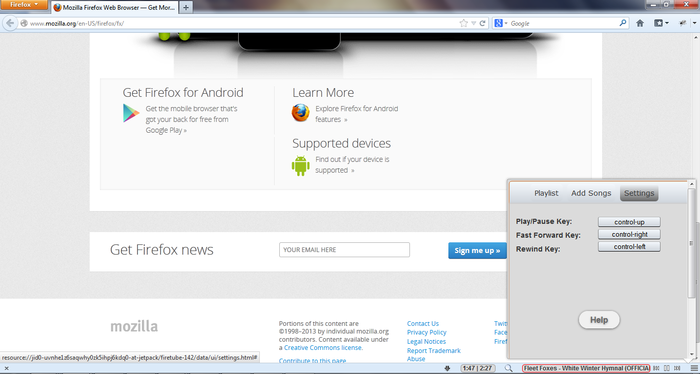Open the Contact Us footer link

coord(422,324)
